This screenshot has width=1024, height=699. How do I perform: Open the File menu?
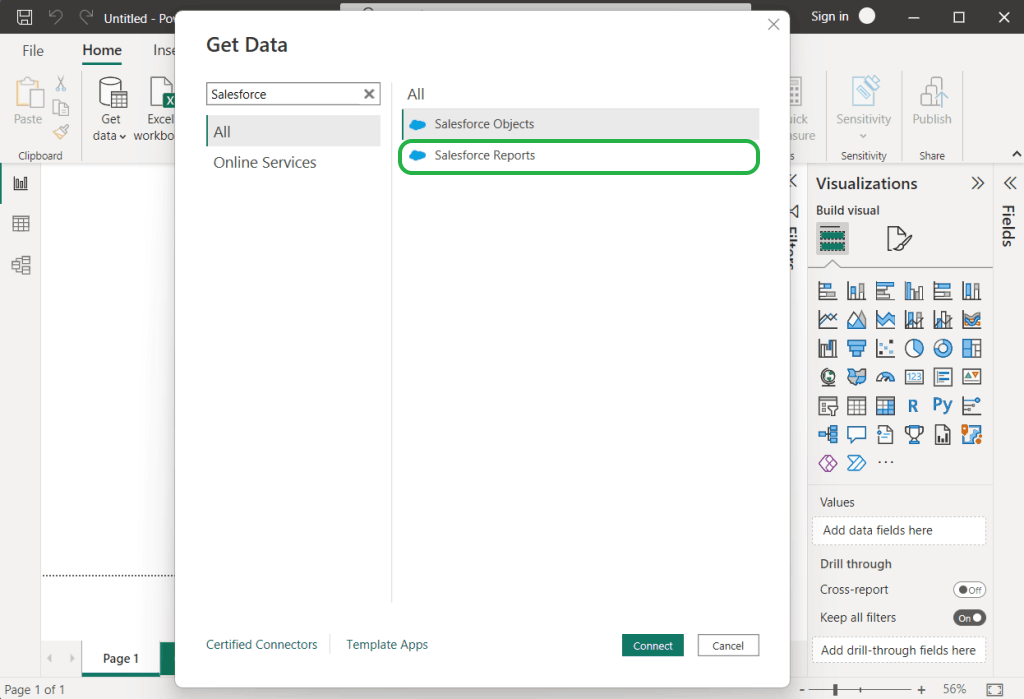tap(32, 50)
